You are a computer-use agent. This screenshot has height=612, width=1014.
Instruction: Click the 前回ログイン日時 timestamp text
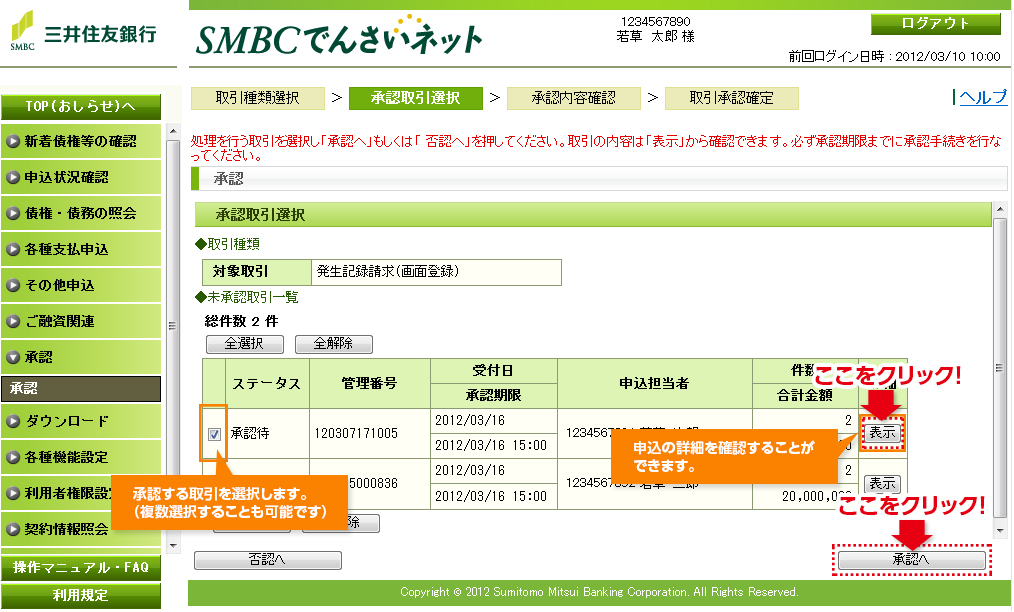click(894, 56)
